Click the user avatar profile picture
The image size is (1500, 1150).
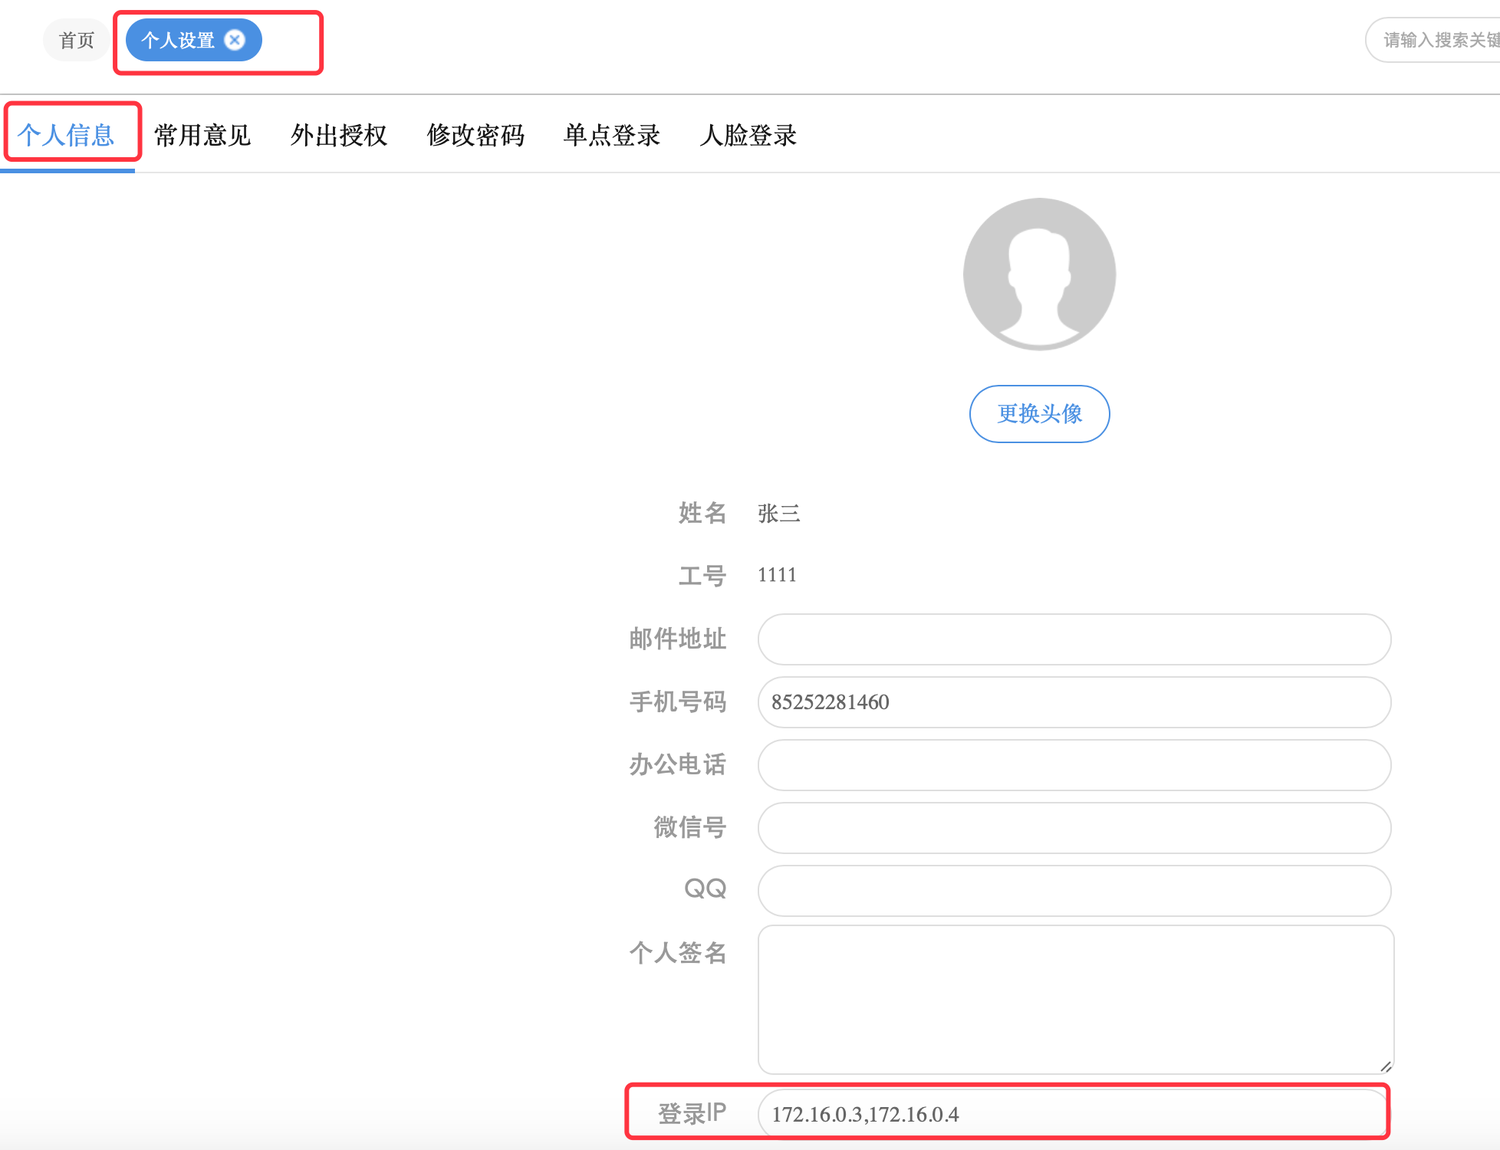coord(1039,274)
